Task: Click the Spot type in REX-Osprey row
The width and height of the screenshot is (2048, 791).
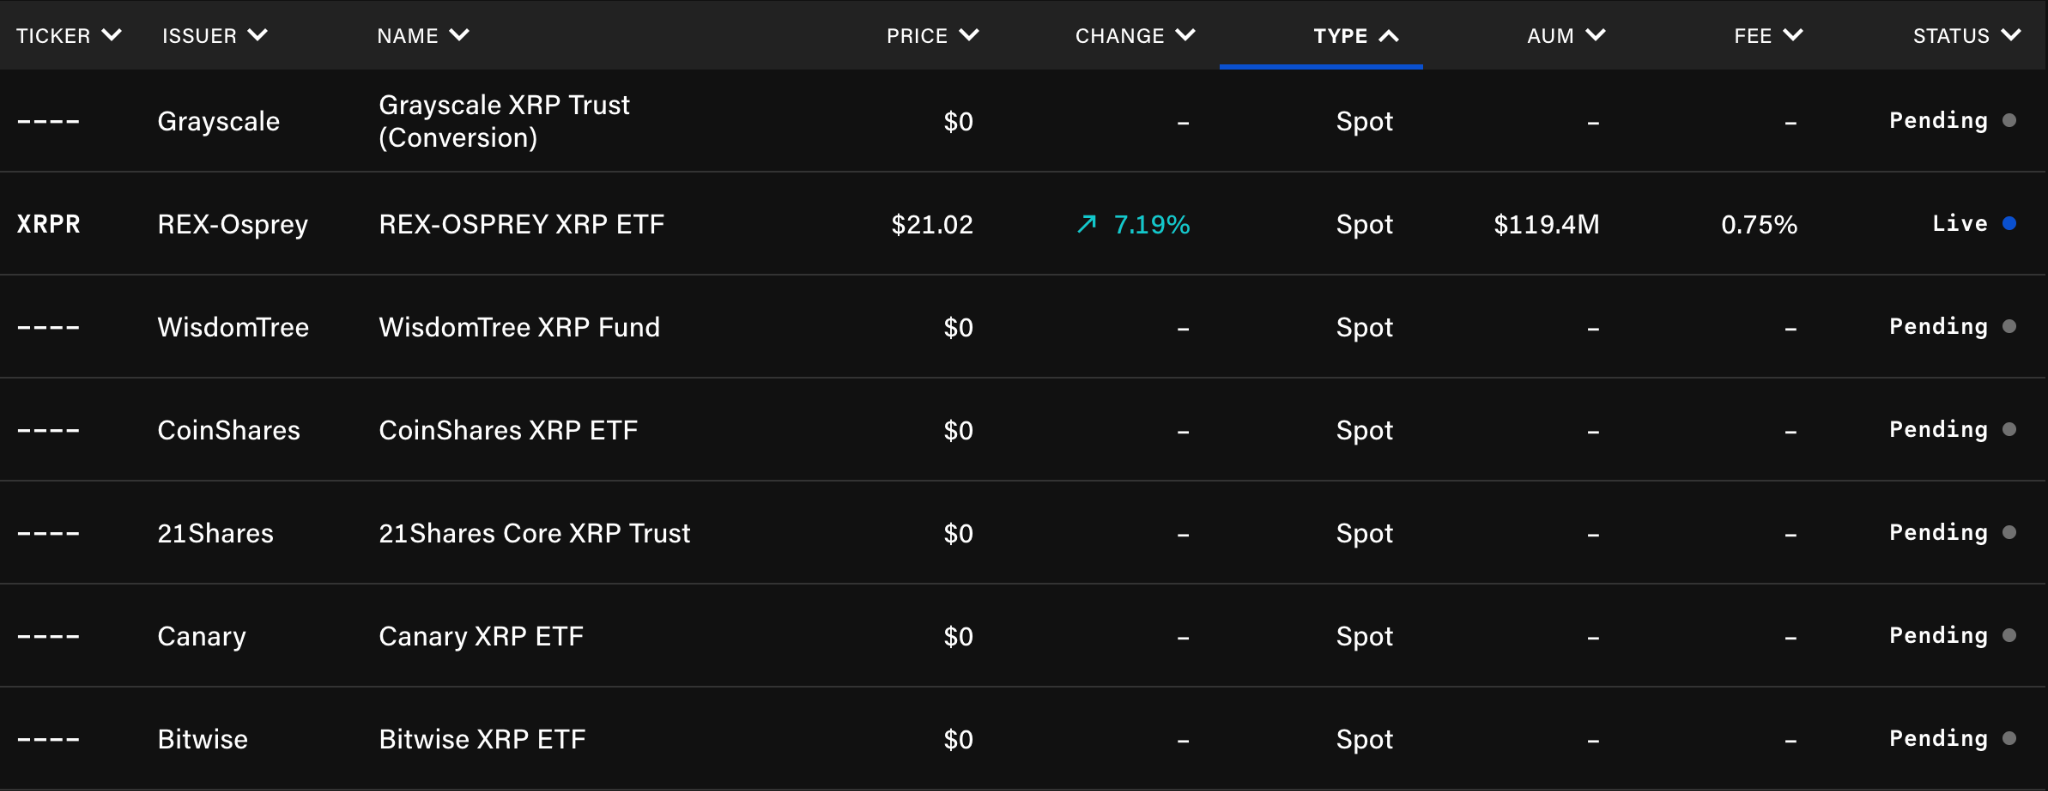Action: tap(1364, 225)
